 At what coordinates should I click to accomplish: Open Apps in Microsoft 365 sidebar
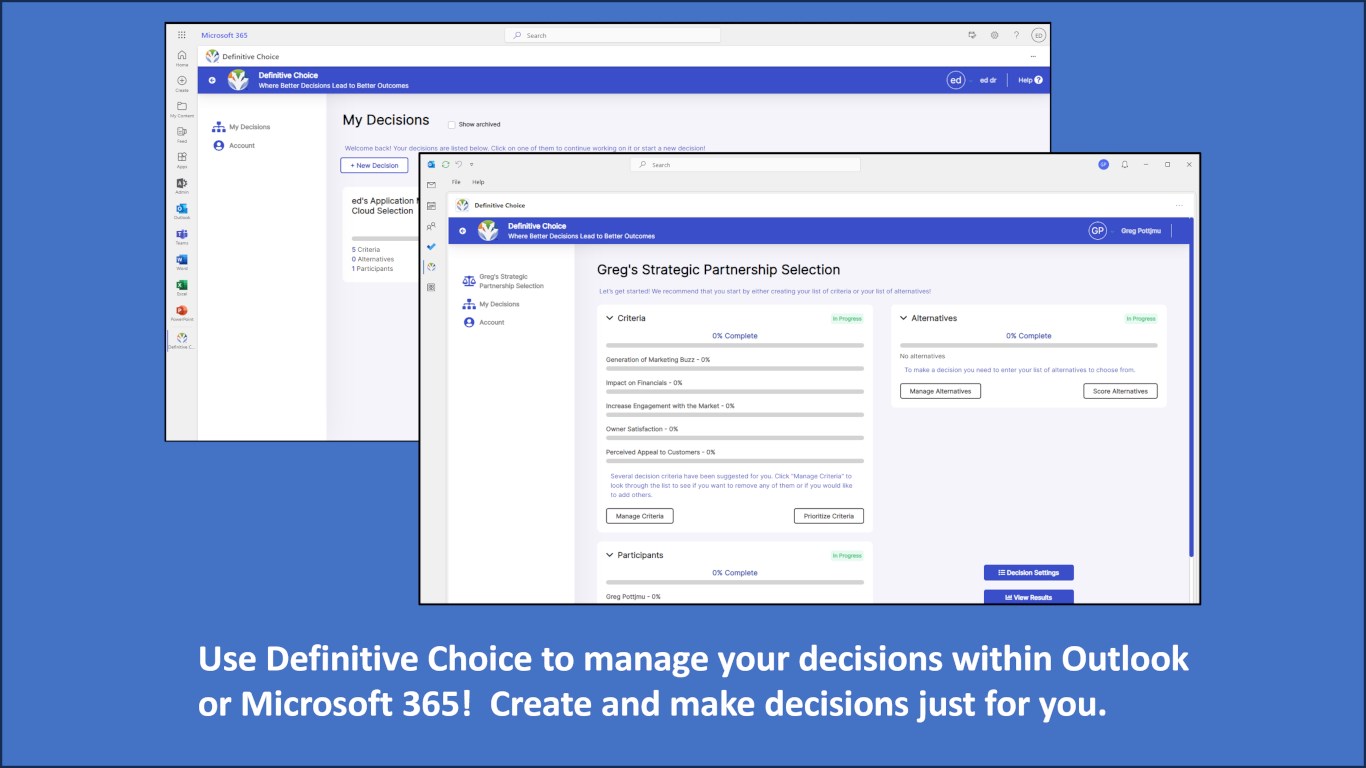coord(181,160)
